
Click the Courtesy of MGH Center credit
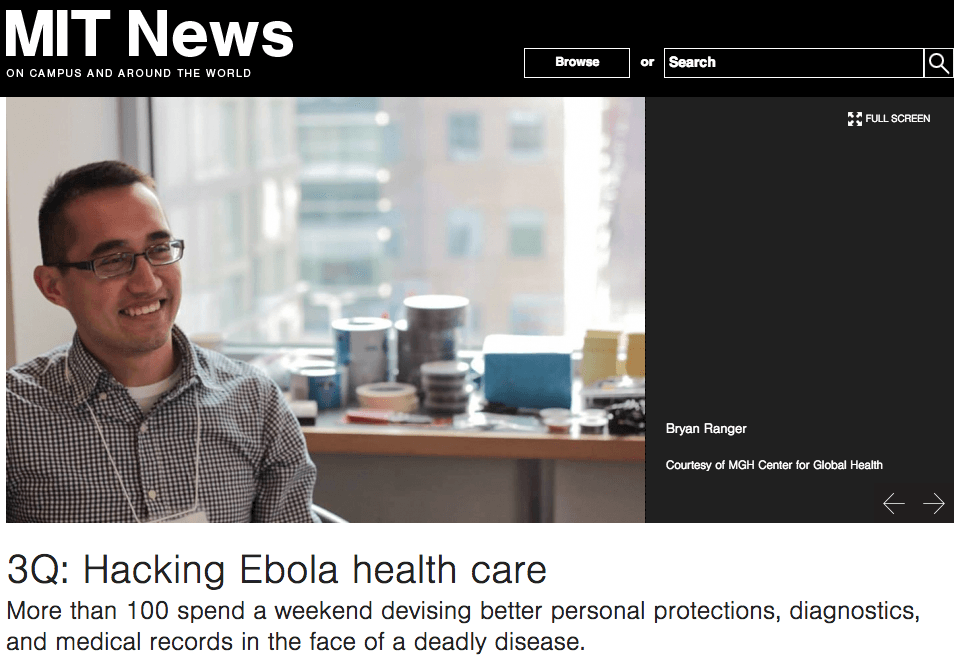tap(774, 465)
